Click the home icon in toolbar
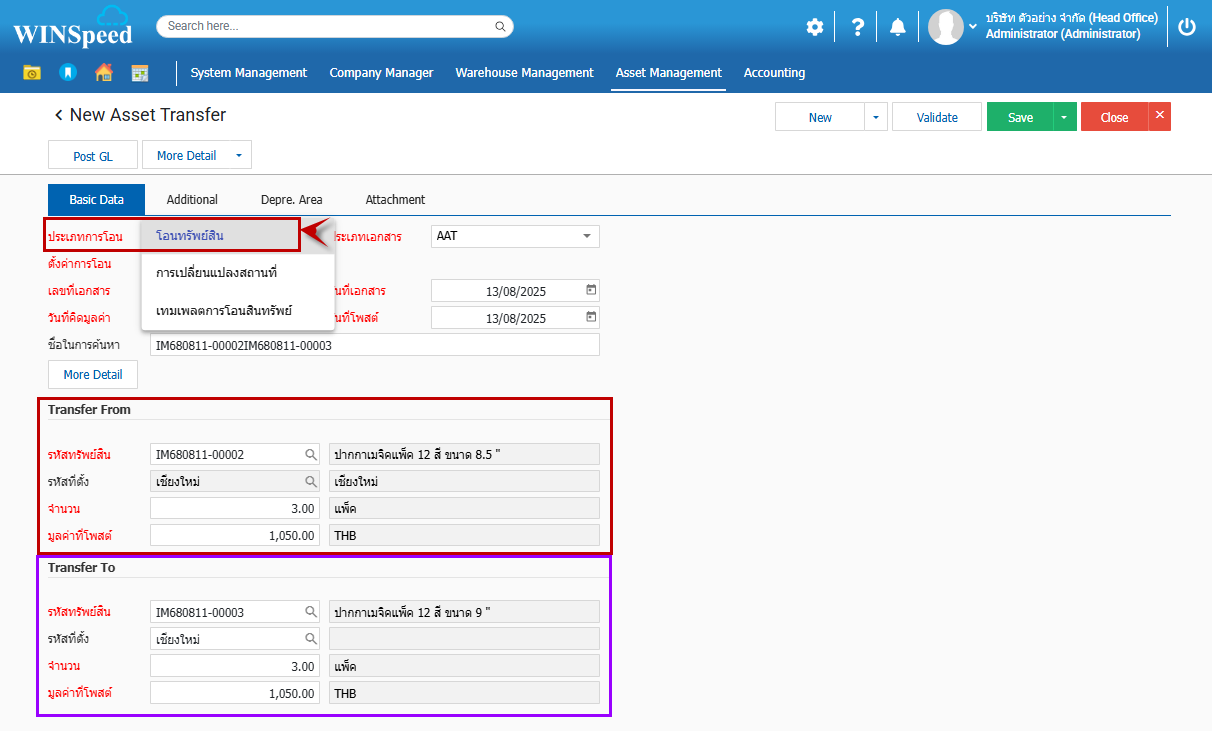 103,73
